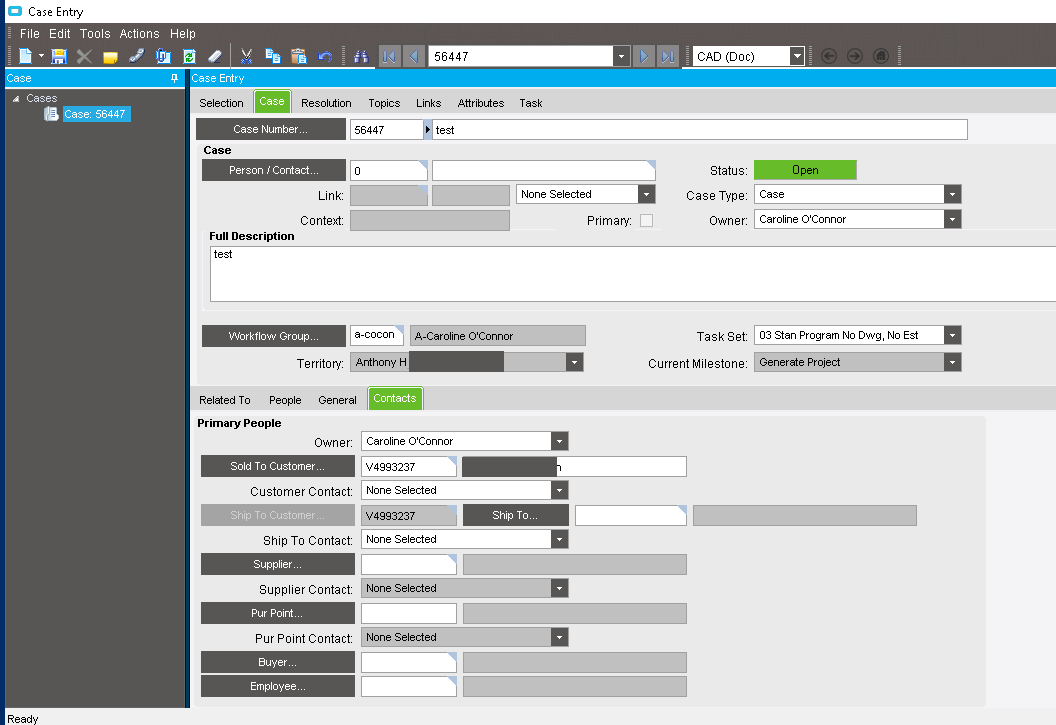Open the Tools menu

point(95,34)
